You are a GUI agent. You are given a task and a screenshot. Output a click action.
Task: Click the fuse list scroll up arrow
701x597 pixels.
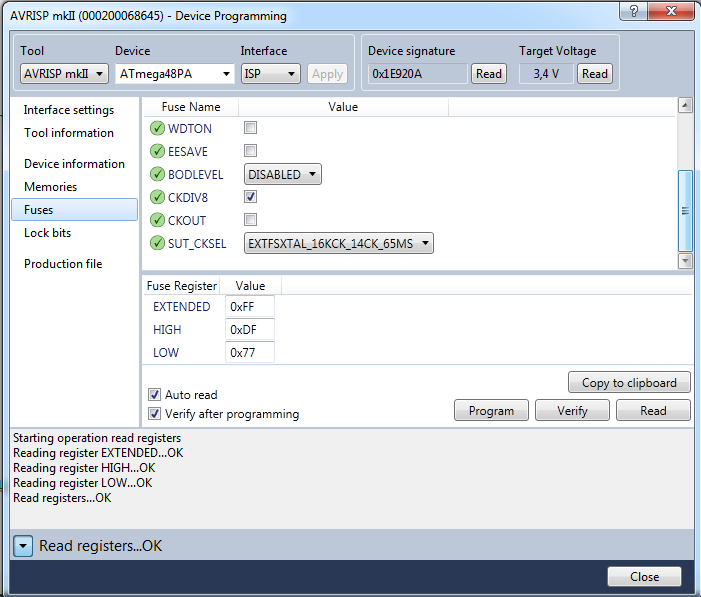click(x=685, y=106)
